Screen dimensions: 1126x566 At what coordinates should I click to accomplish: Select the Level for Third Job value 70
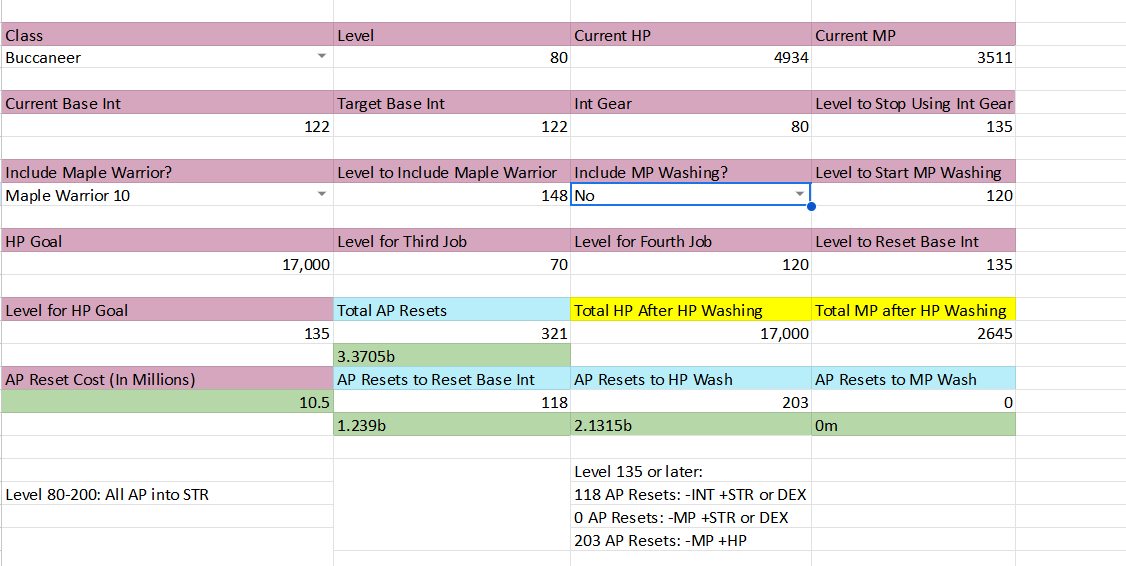(x=452, y=265)
